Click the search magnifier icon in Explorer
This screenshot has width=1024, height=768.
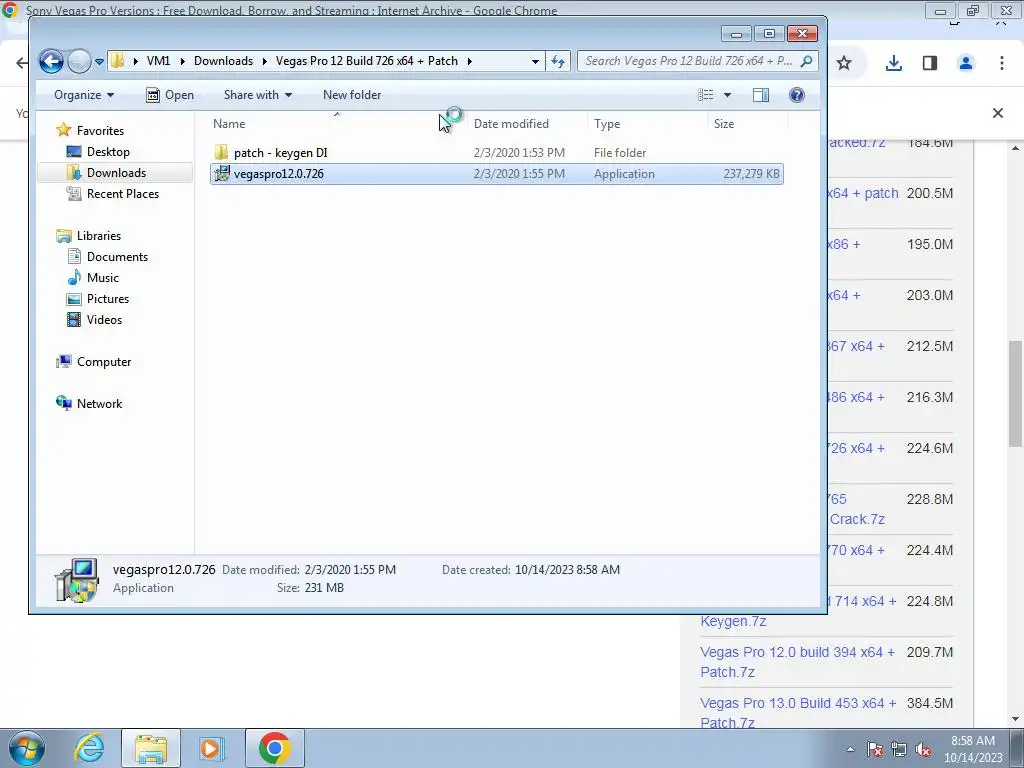point(807,61)
